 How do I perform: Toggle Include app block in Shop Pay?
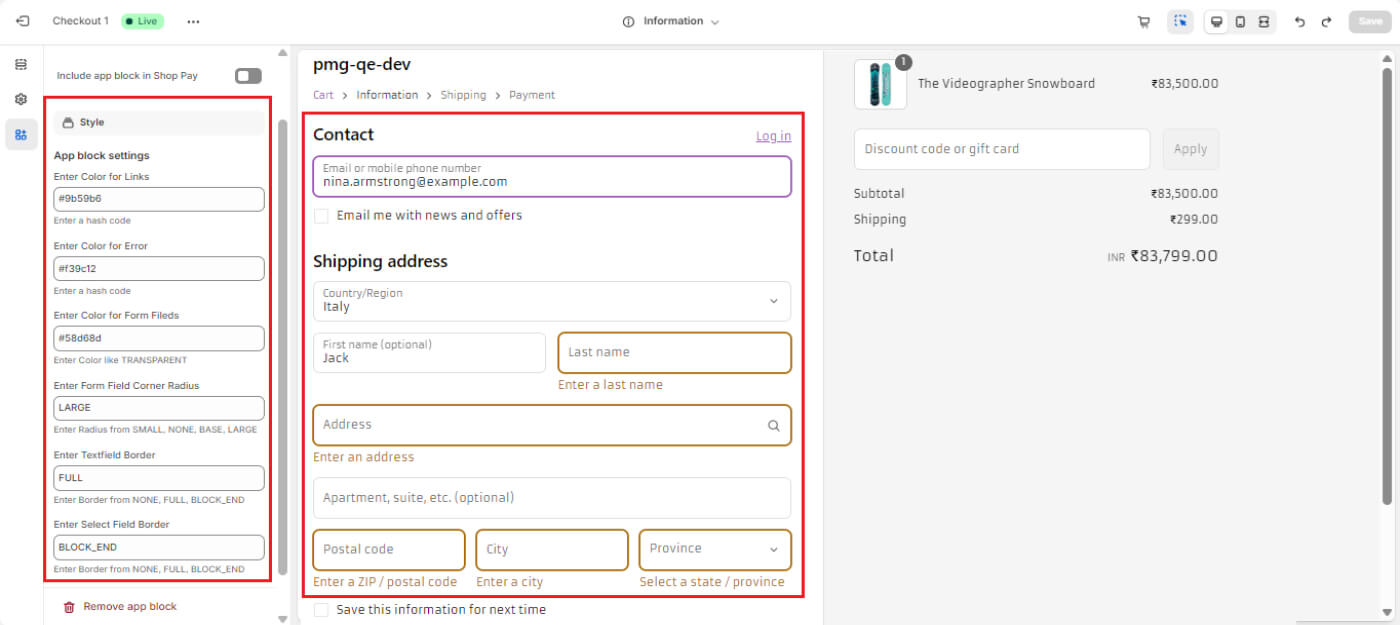(x=247, y=76)
